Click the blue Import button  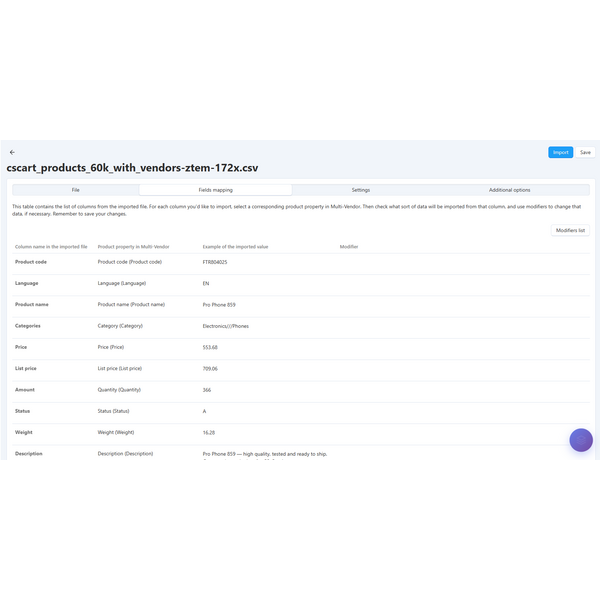click(x=560, y=153)
